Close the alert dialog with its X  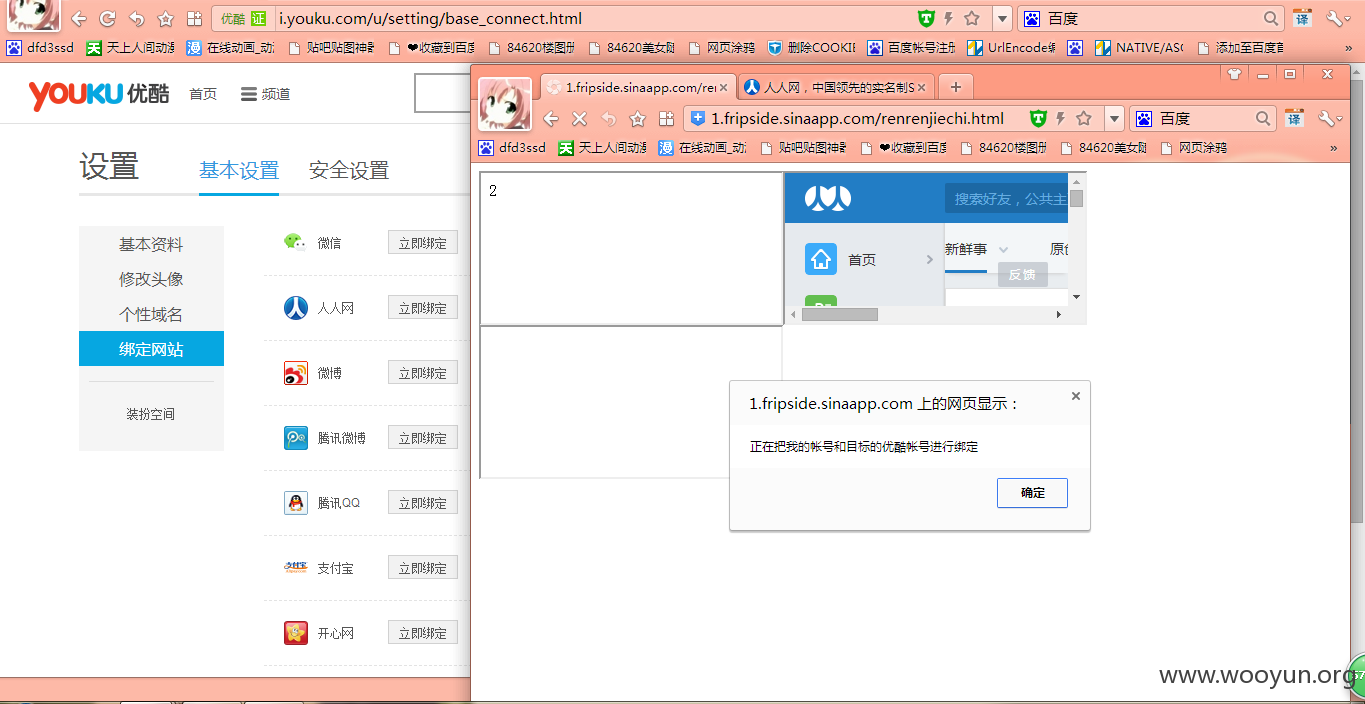pos(1076,396)
